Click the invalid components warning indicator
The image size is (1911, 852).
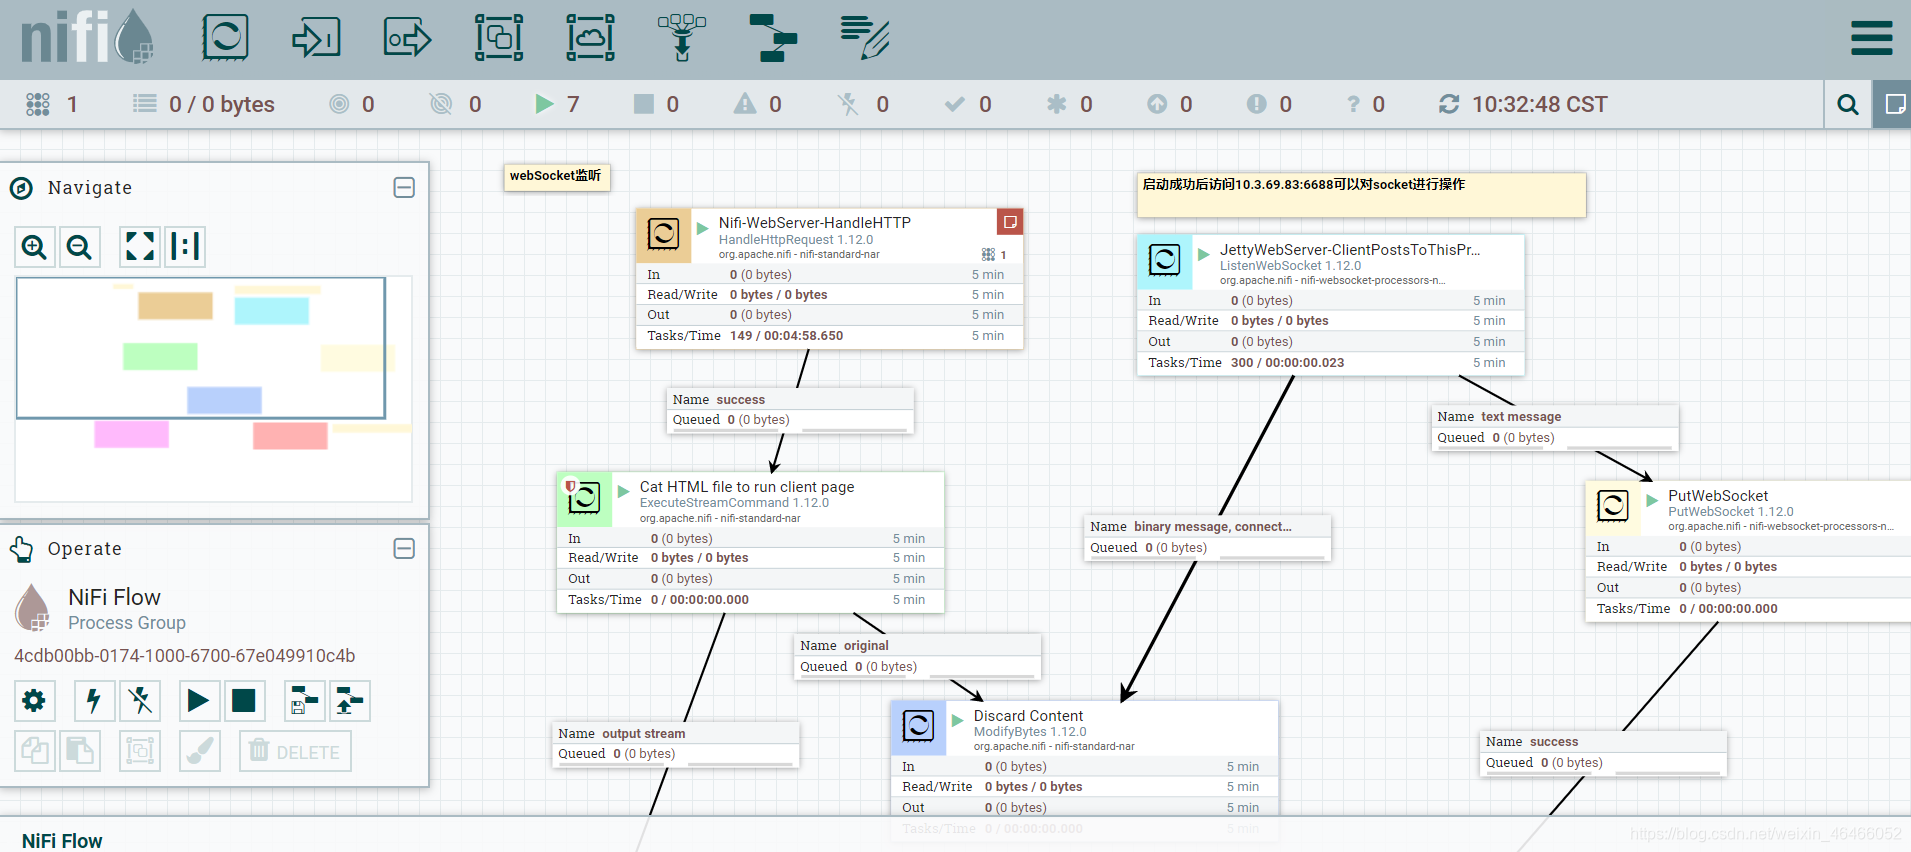pos(757,104)
